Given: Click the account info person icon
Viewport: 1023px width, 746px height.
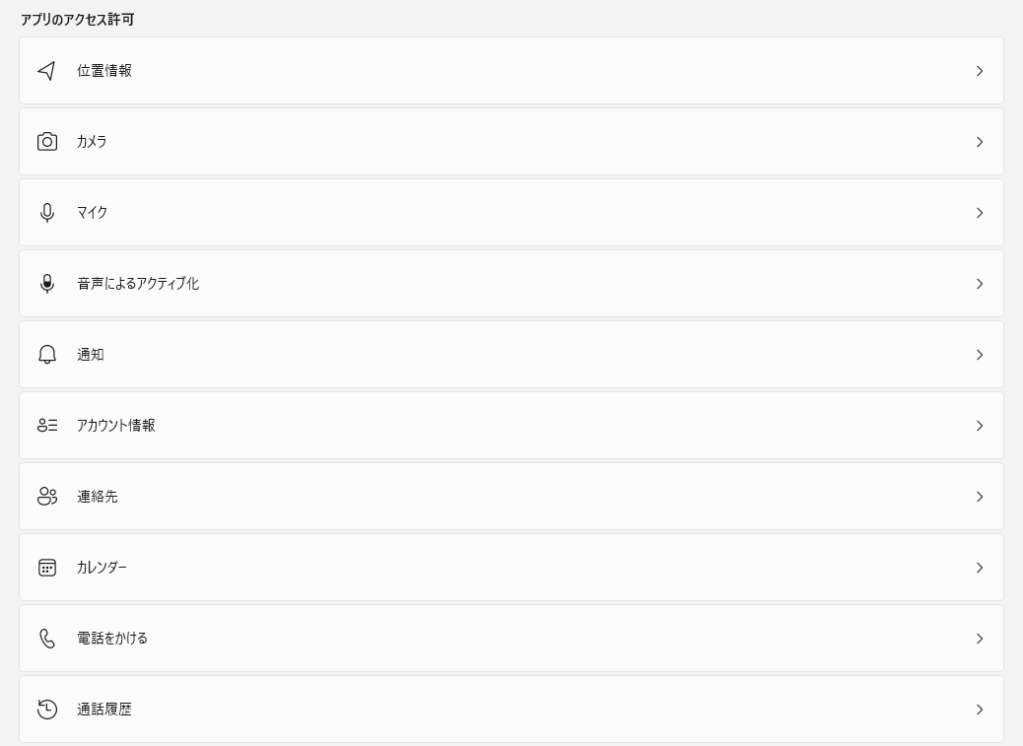Looking at the screenshot, I should [46, 426].
